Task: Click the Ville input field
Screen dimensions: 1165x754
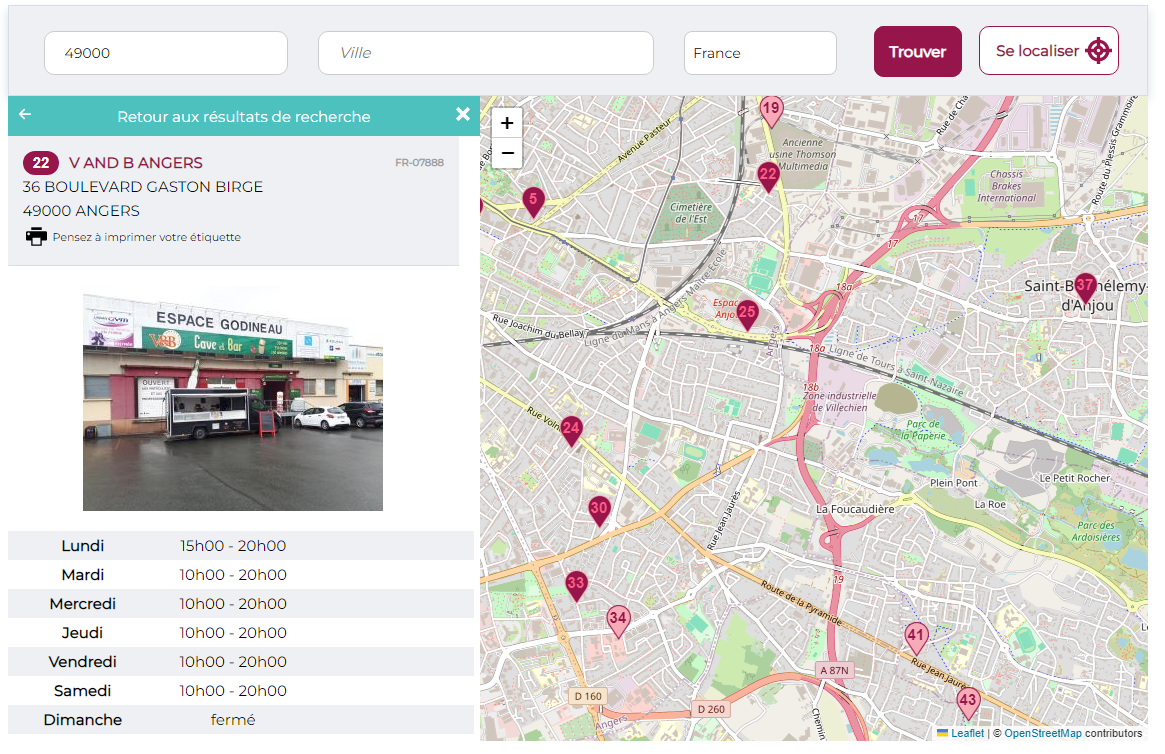Action: (486, 53)
